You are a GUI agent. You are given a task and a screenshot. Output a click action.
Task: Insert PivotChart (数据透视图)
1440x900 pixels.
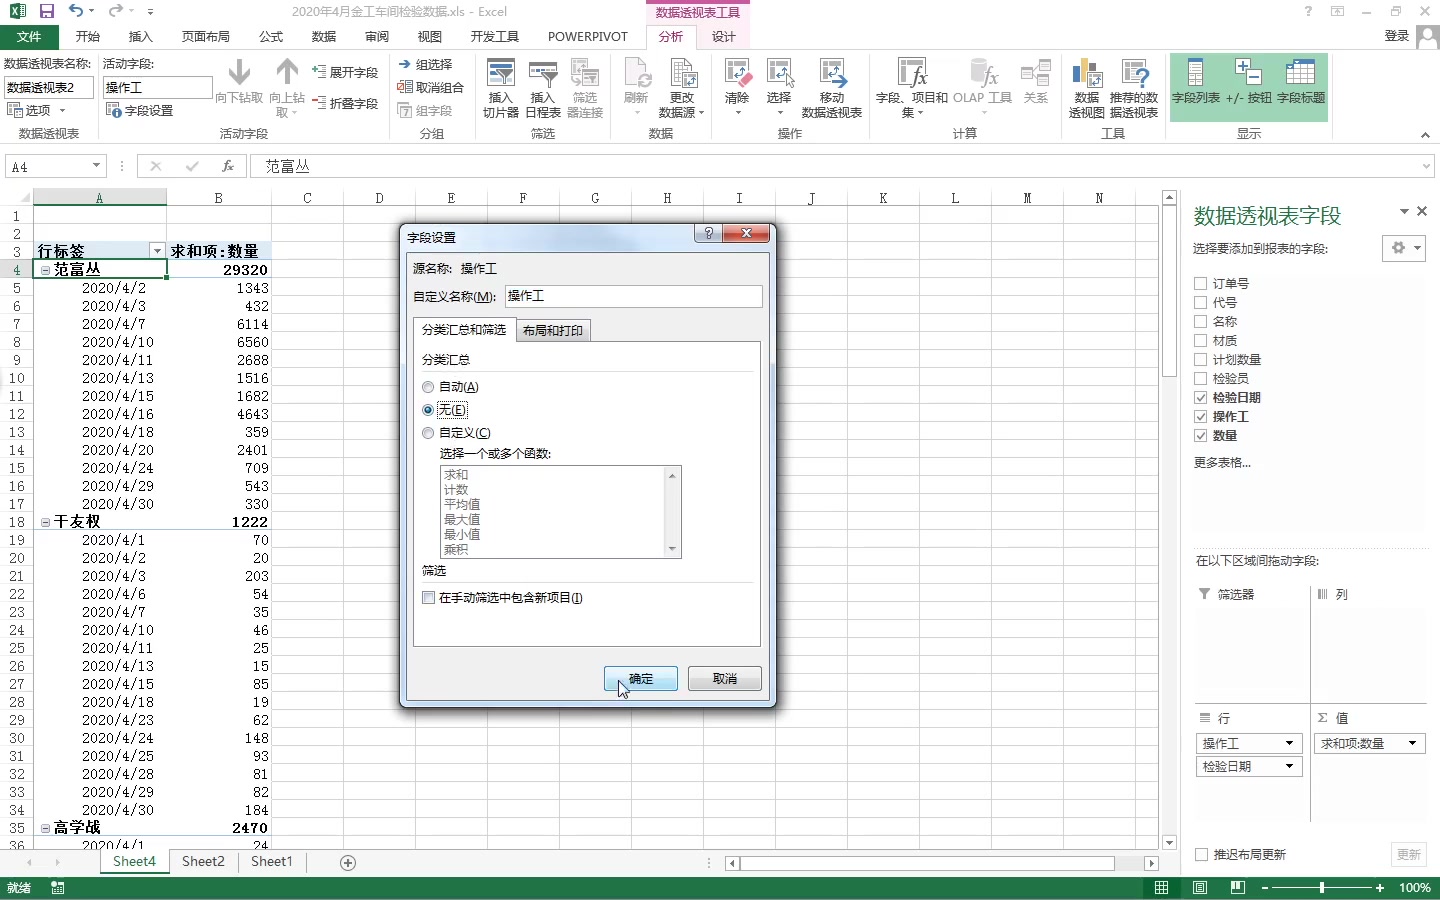click(1086, 88)
